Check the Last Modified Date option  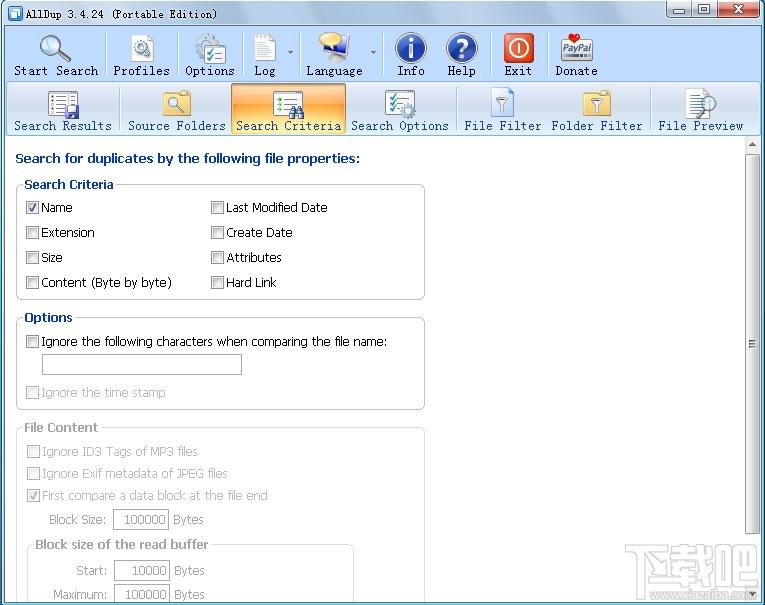(217, 208)
